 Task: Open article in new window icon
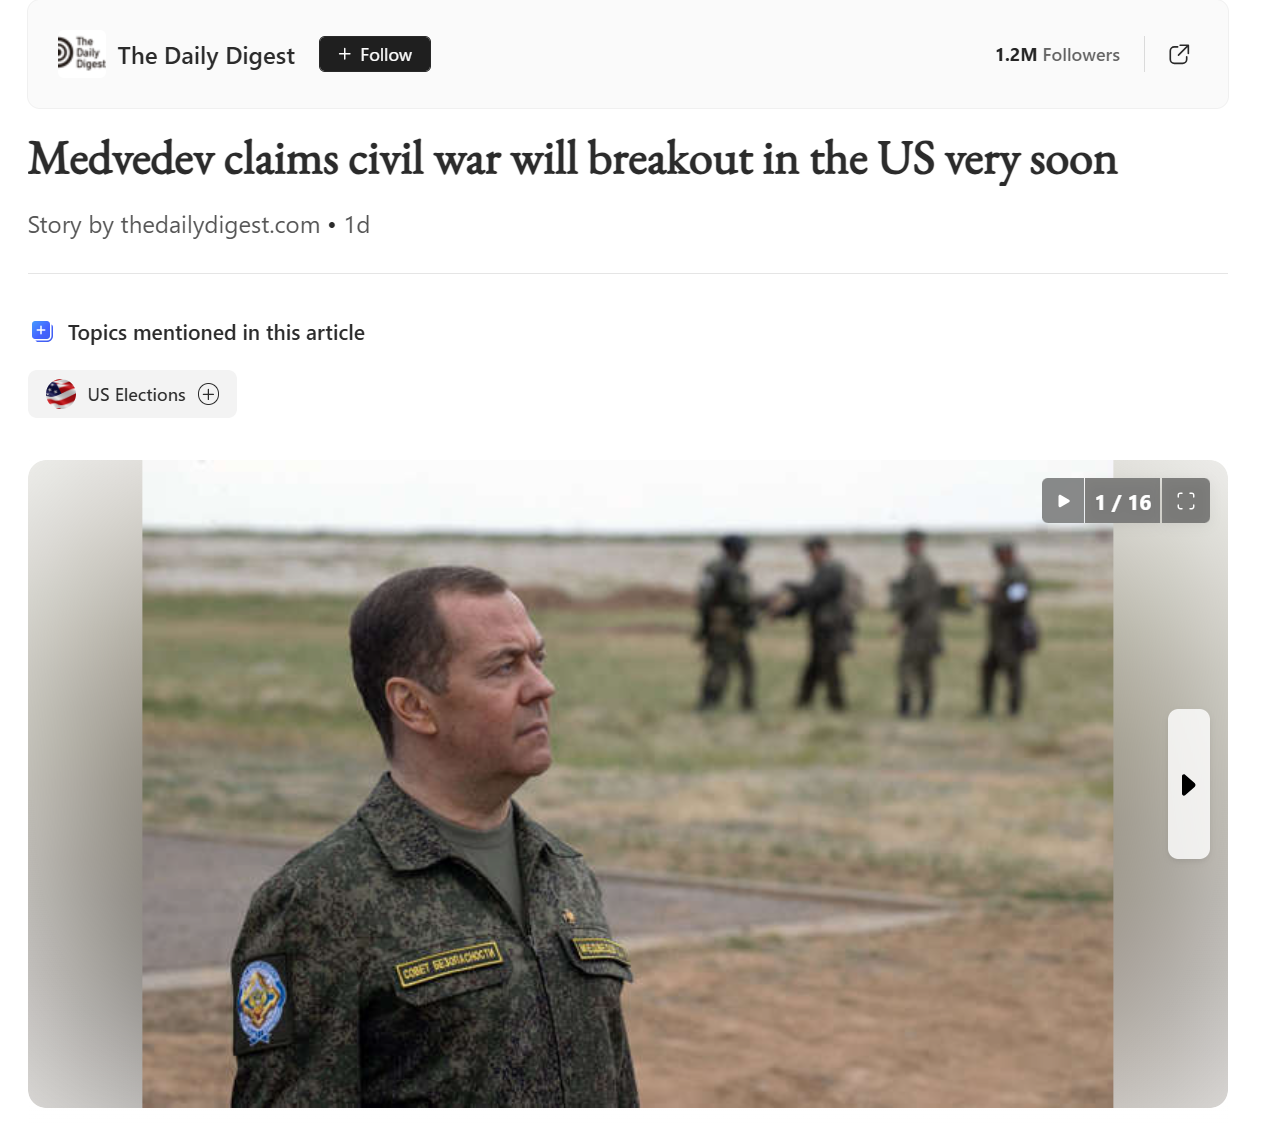pos(1179,54)
